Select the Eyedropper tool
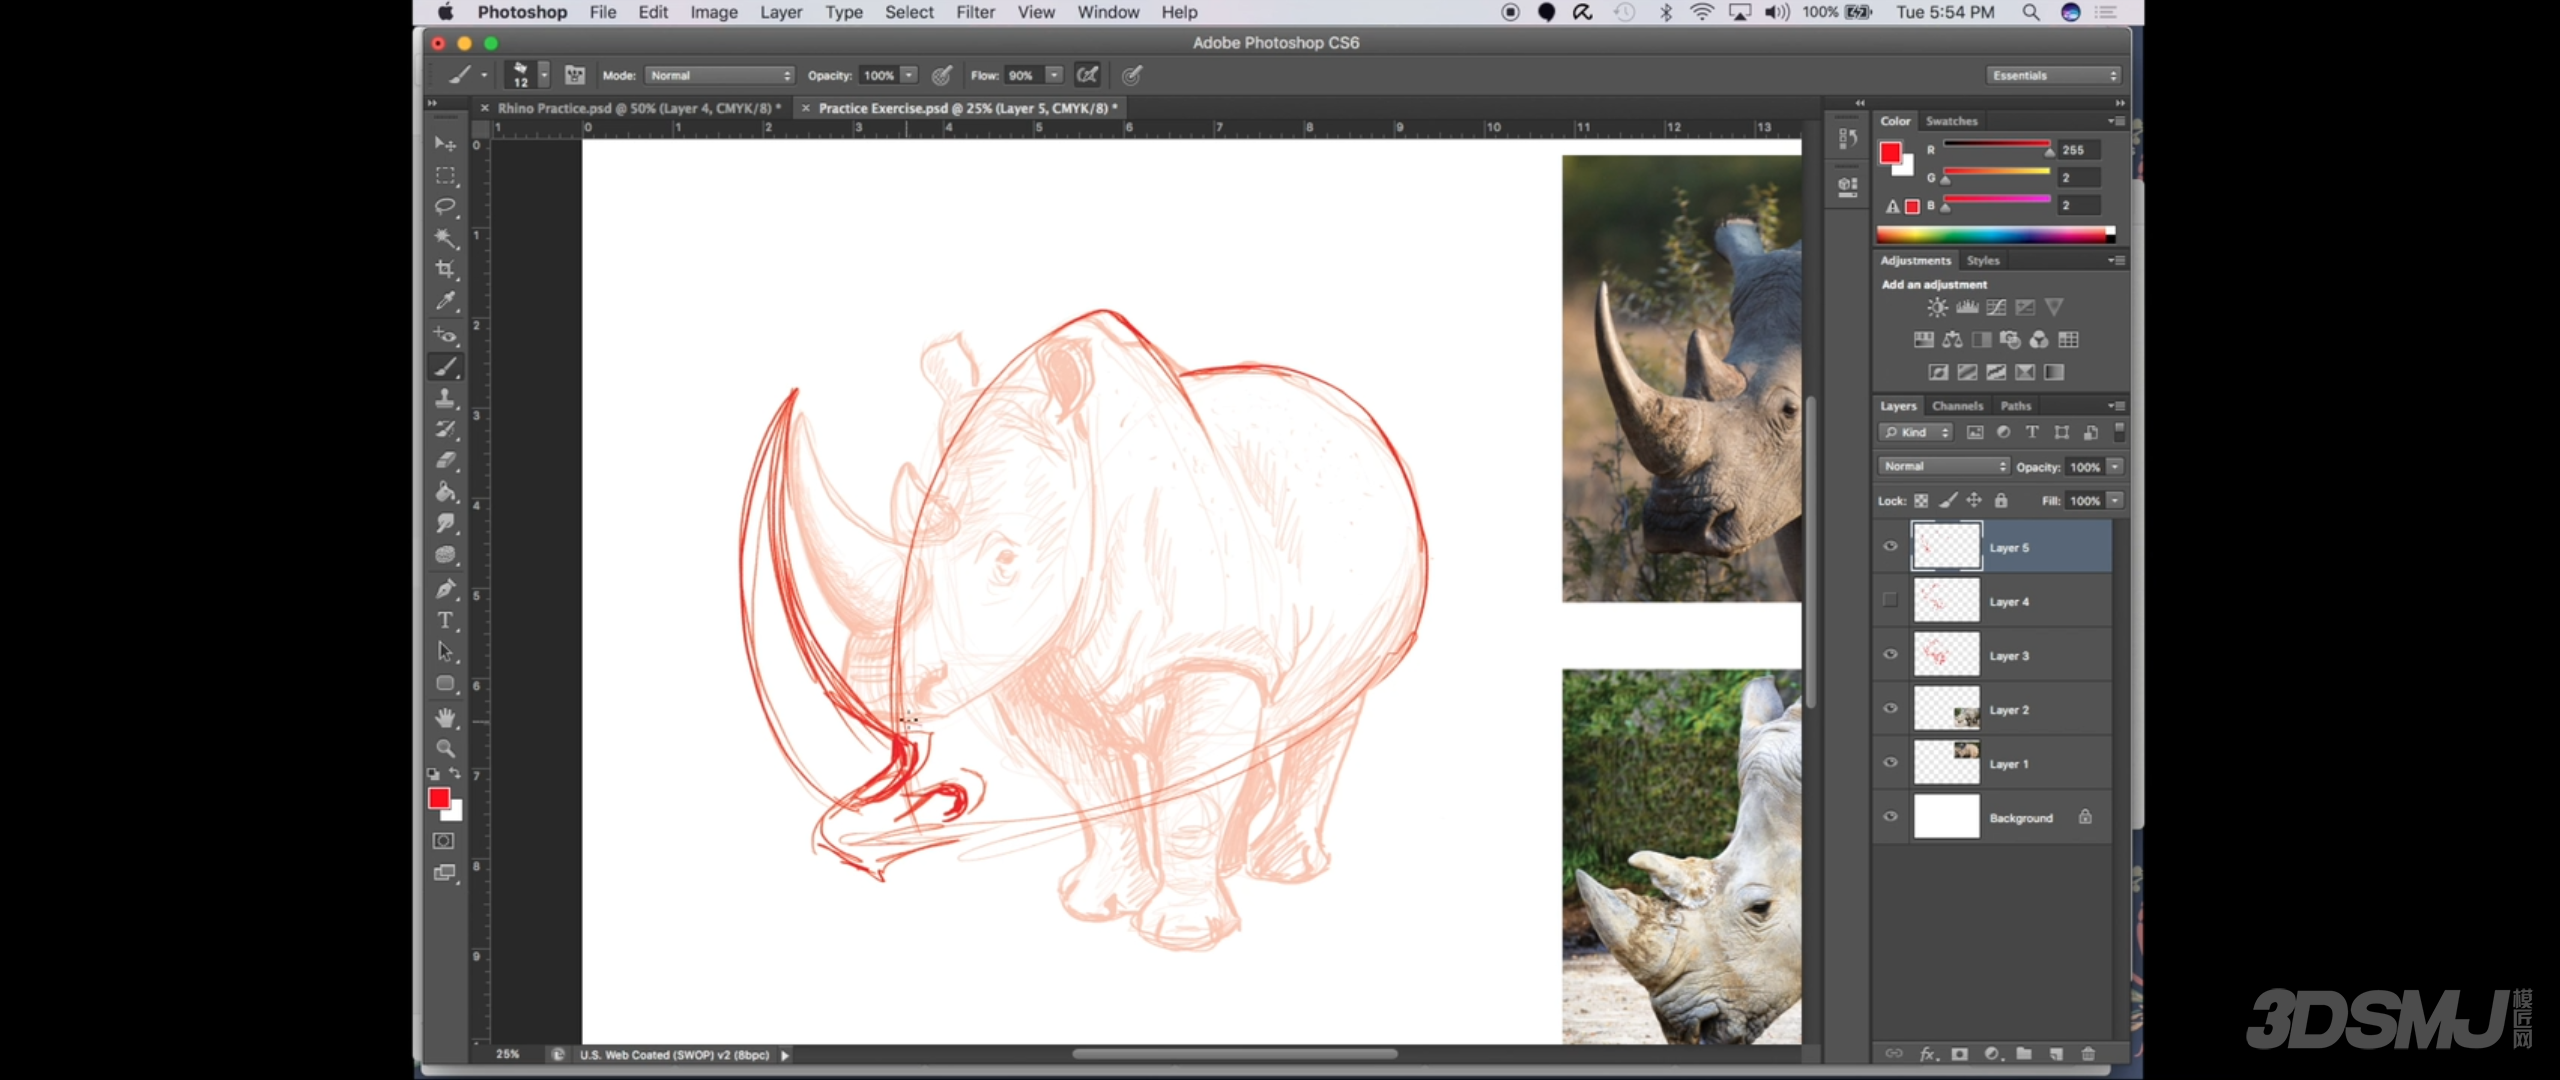 [x=445, y=301]
